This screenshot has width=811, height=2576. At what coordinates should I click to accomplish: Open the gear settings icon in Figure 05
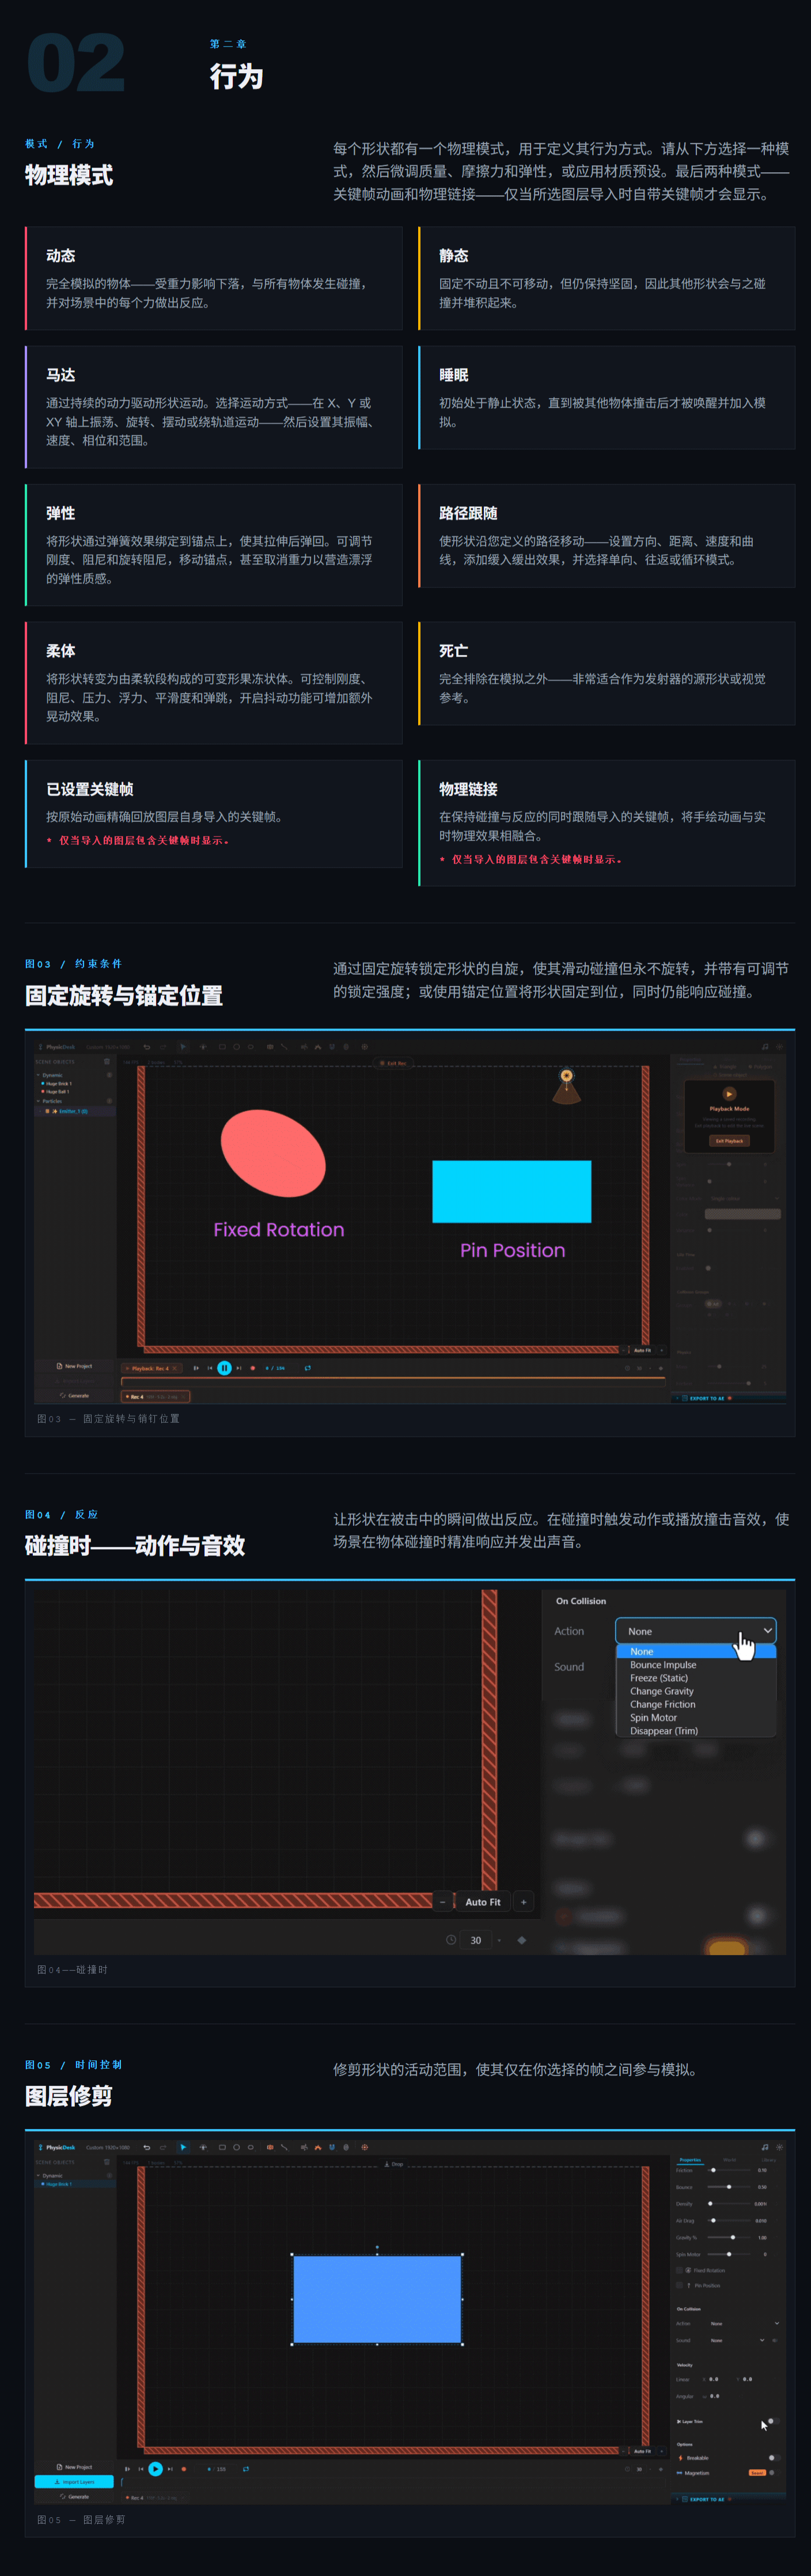[x=780, y=2147]
